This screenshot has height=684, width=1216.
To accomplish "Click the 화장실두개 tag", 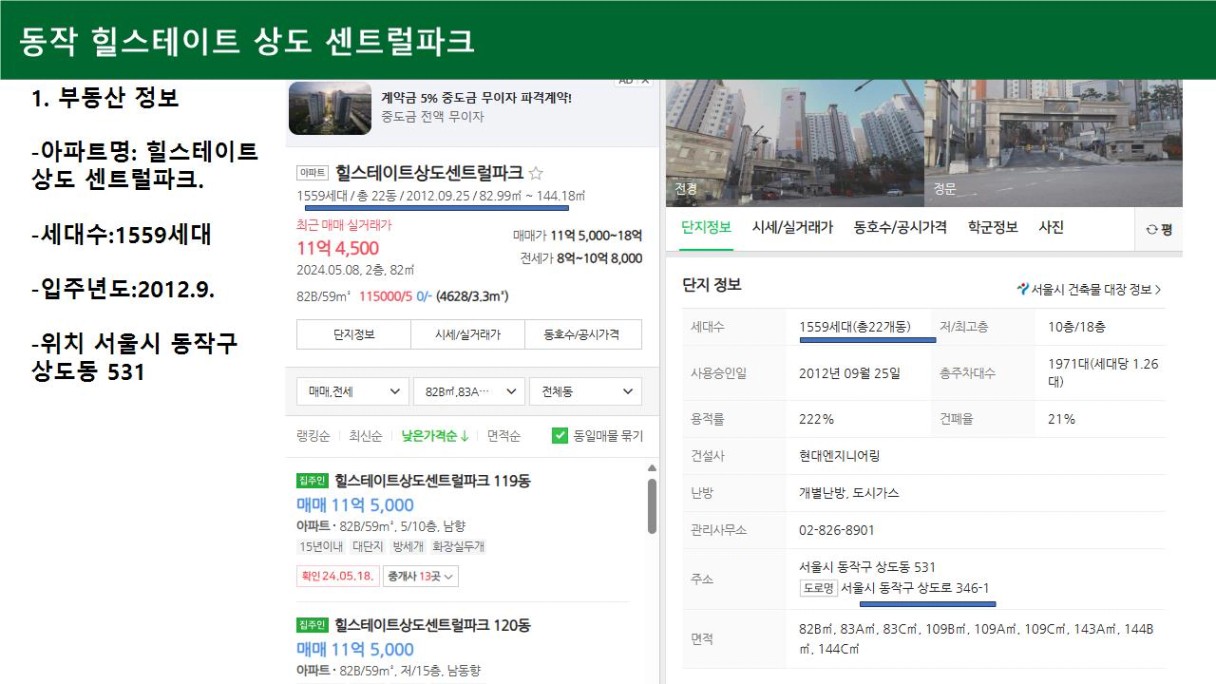I will (x=458, y=547).
